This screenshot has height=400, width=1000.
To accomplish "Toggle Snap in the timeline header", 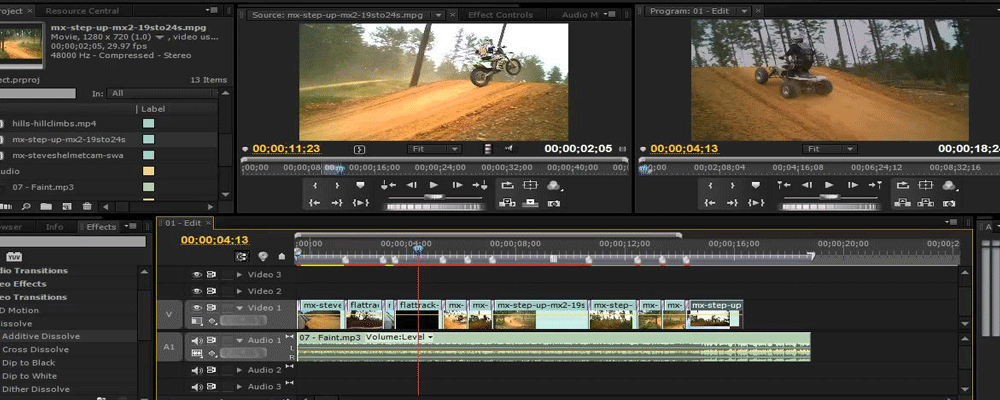I will pos(242,256).
